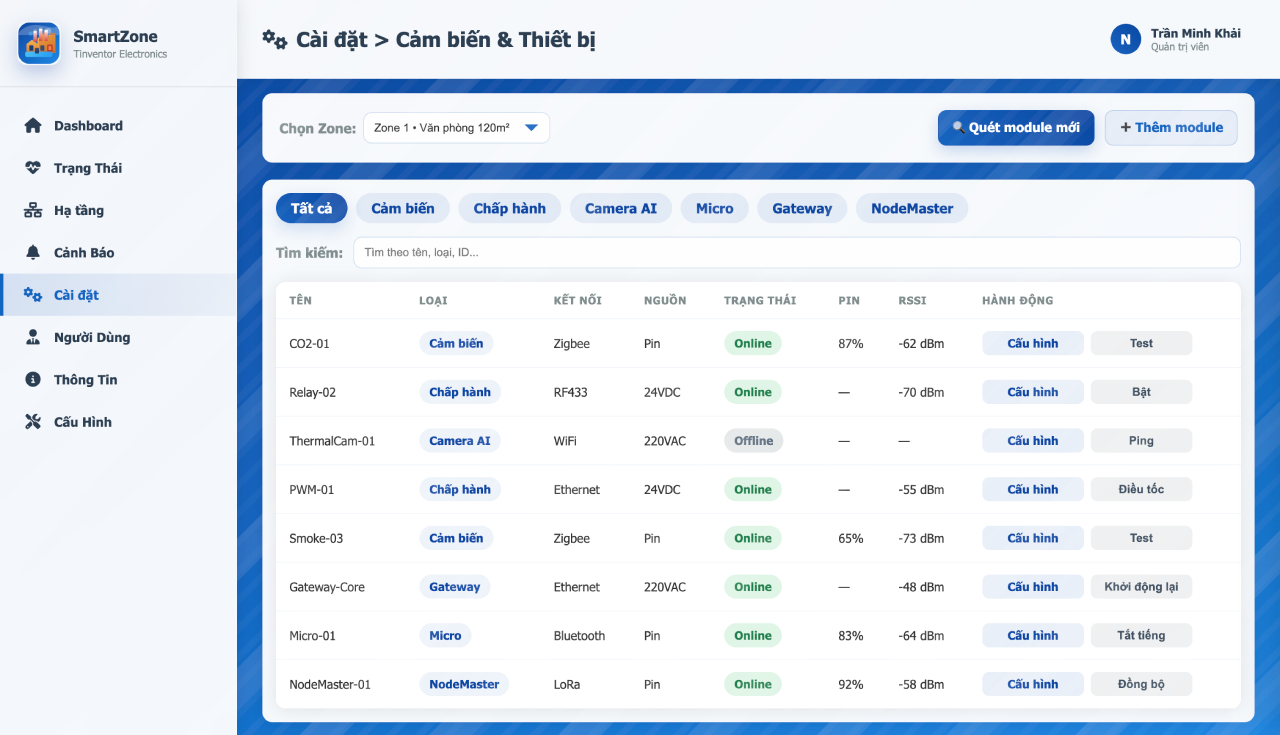The width and height of the screenshot is (1280, 735).
Task: Expand the Chọn Zone dropdown
Action: (x=456, y=128)
